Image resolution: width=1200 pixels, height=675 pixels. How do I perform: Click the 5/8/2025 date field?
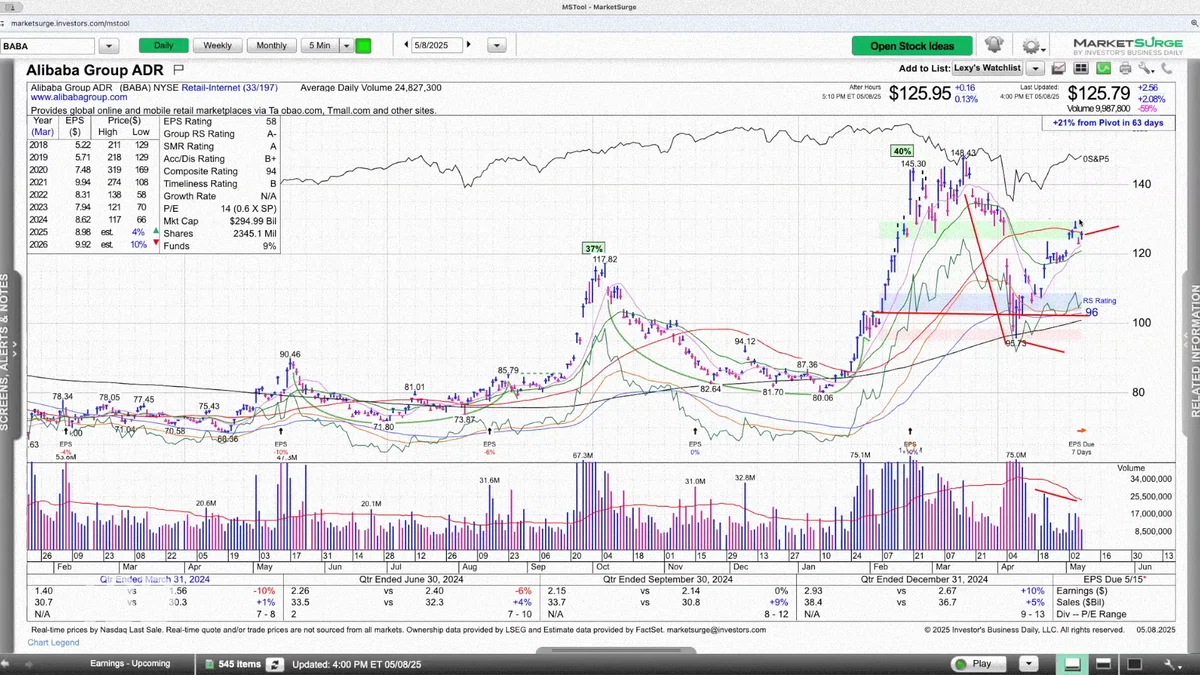[x=437, y=45]
